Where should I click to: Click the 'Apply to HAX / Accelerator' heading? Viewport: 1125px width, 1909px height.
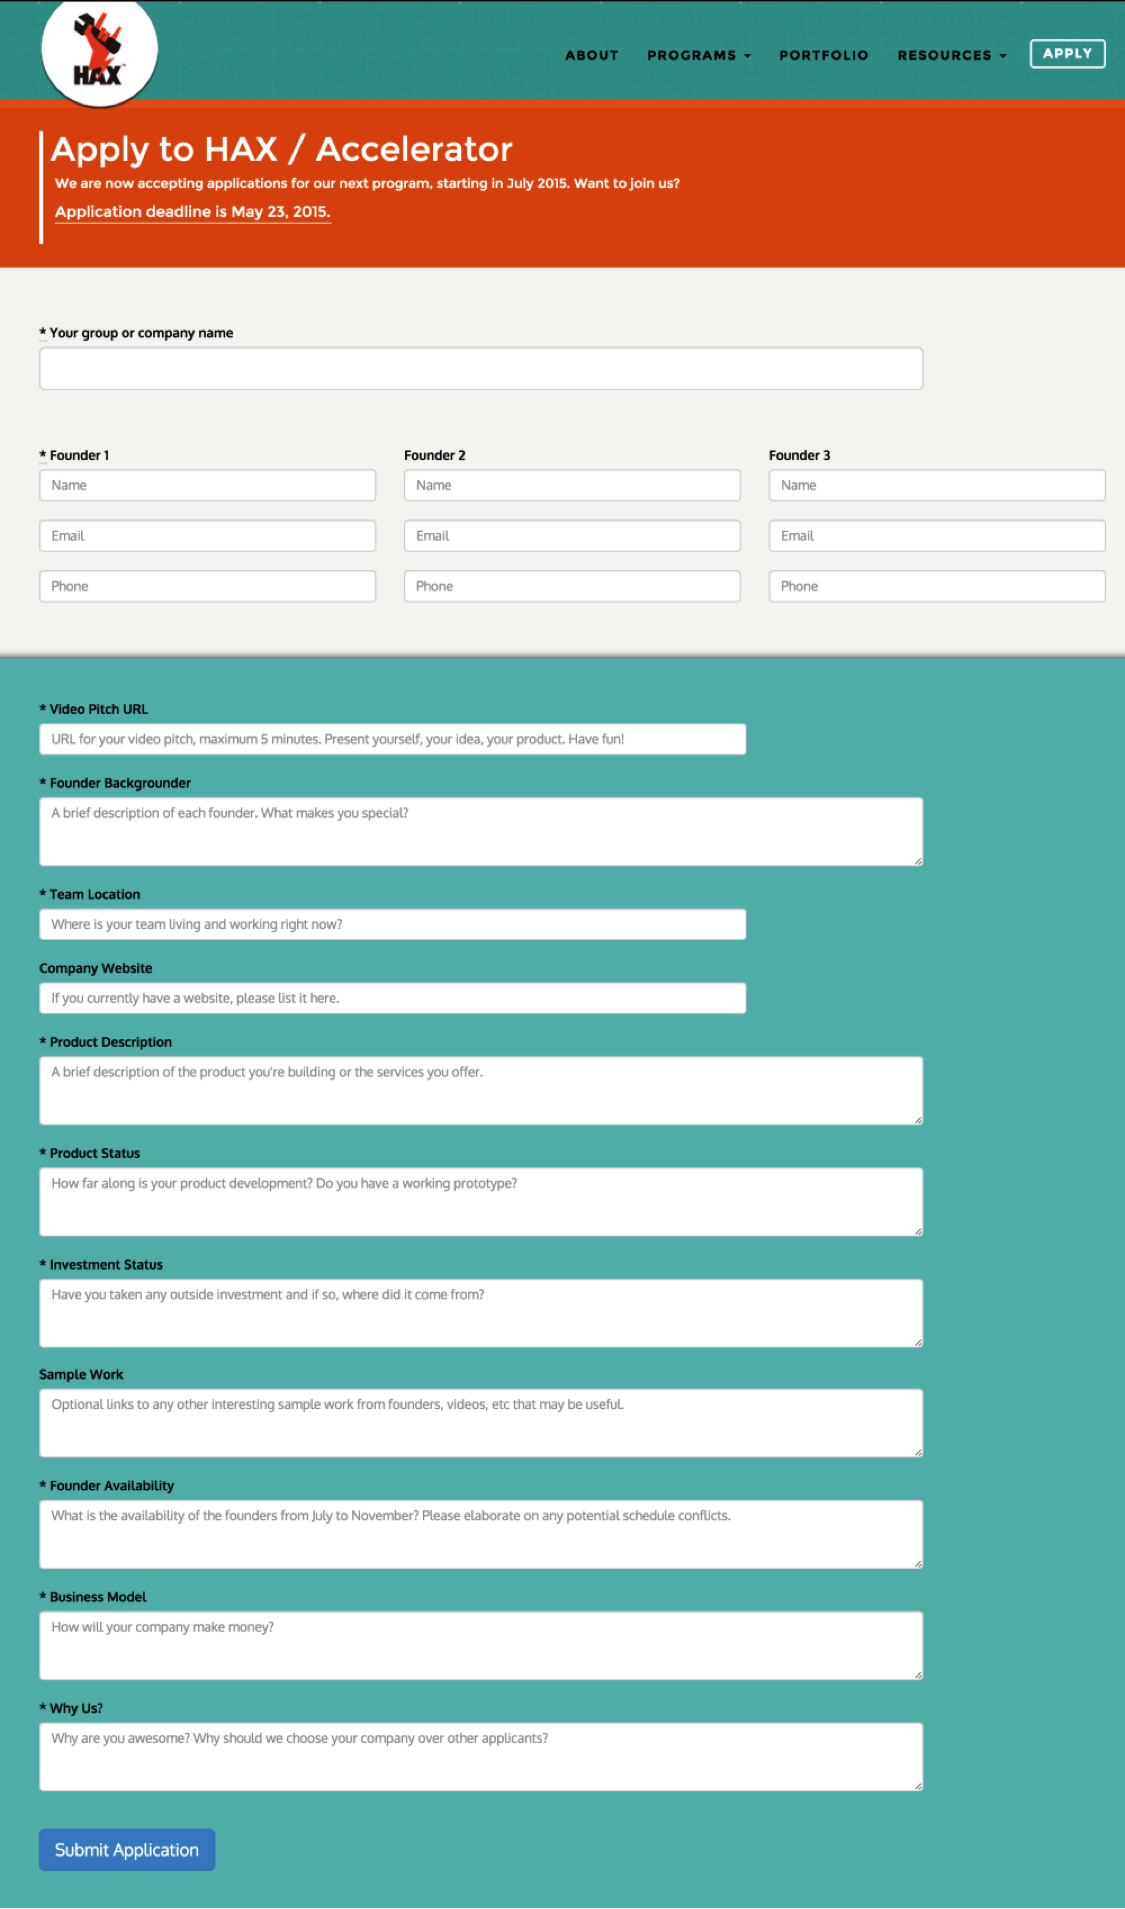point(281,149)
